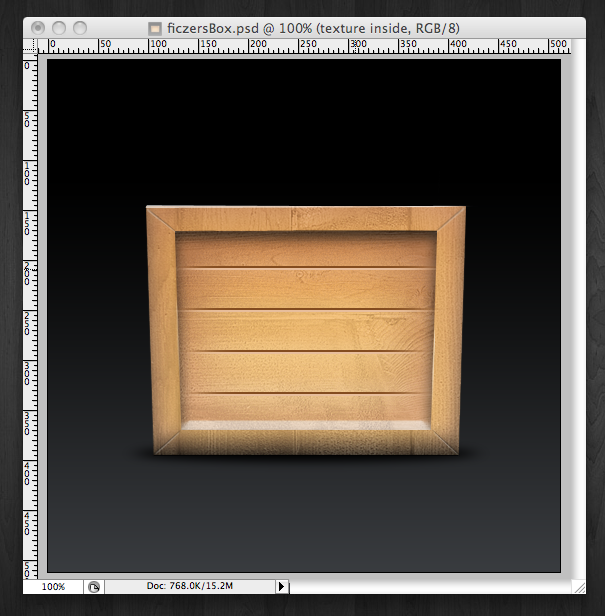The image size is (605, 616).
Task: Click the 100% zoom level field
Action: [53, 587]
